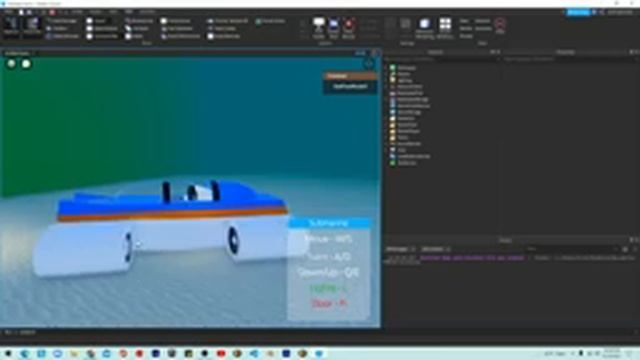Switch to the VIEW ribbon tab
Viewport: 640px width, 360px height.
pyautogui.click(x=129, y=12)
